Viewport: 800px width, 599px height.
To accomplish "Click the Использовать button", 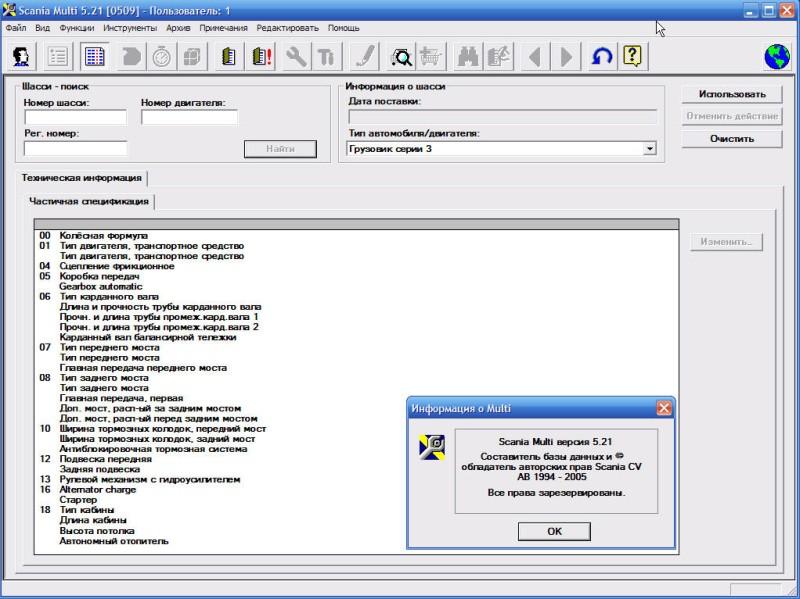I will [x=732, y=94].
